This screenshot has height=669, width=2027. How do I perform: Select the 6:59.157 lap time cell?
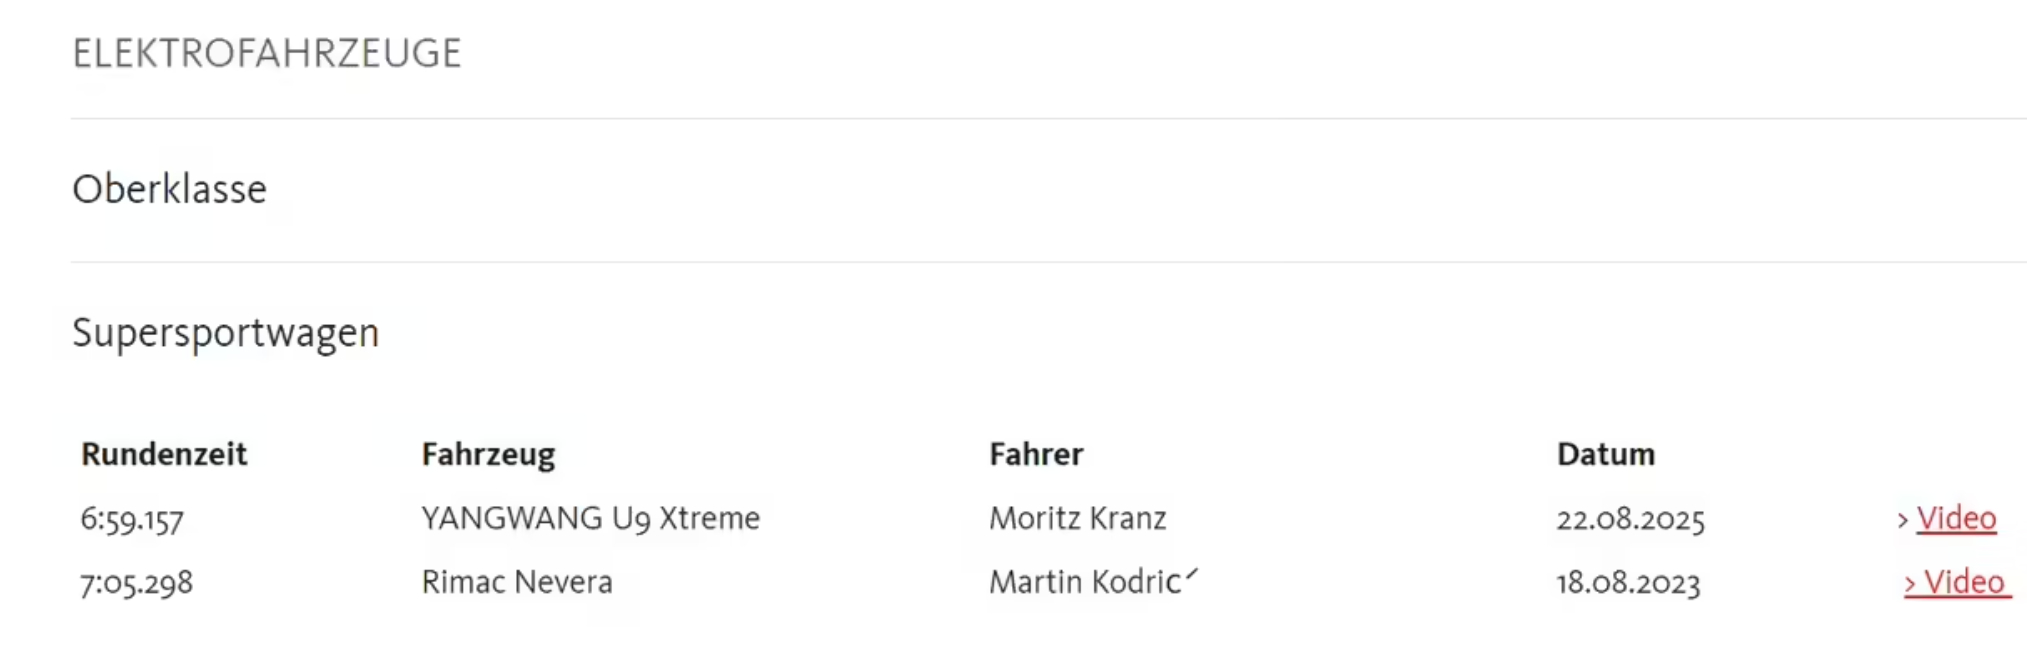[132, 520]
